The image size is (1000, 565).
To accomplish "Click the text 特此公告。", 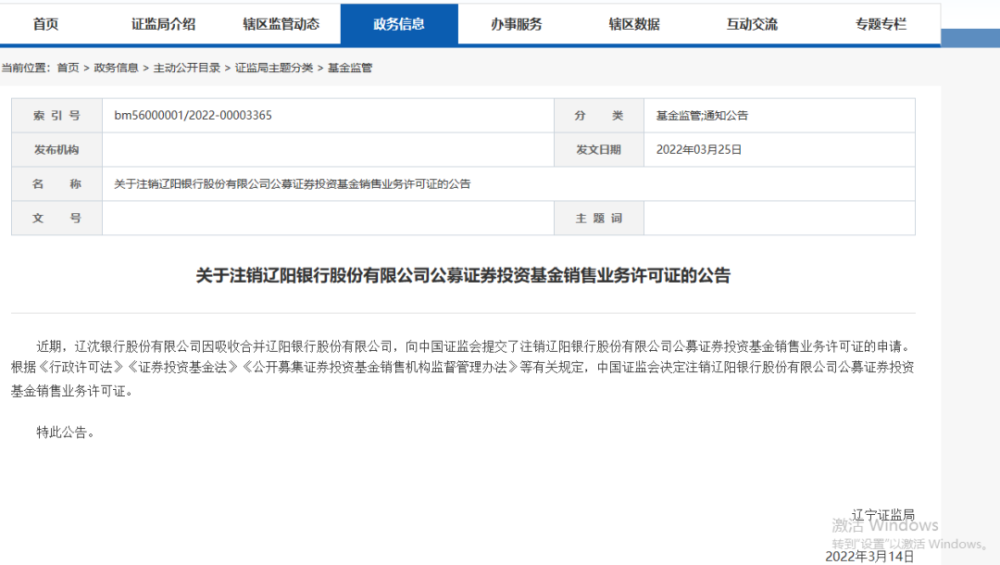I will click(x=66, y=432).
